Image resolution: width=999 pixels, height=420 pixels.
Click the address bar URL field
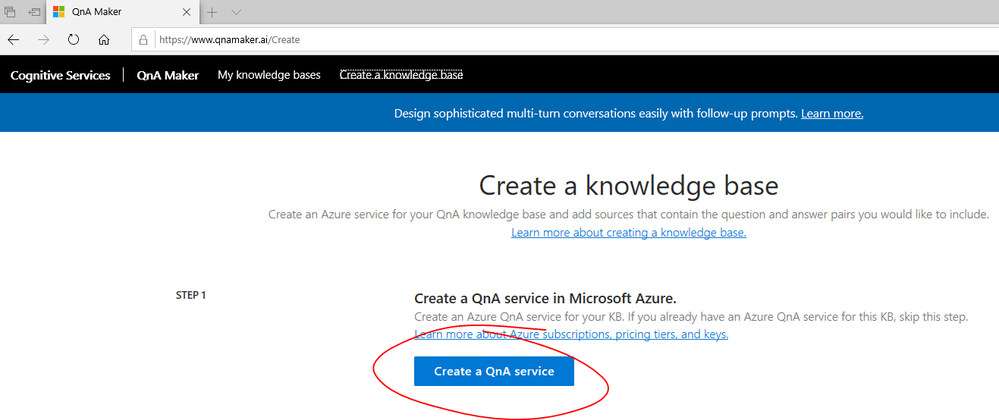[x=566, y=40]
